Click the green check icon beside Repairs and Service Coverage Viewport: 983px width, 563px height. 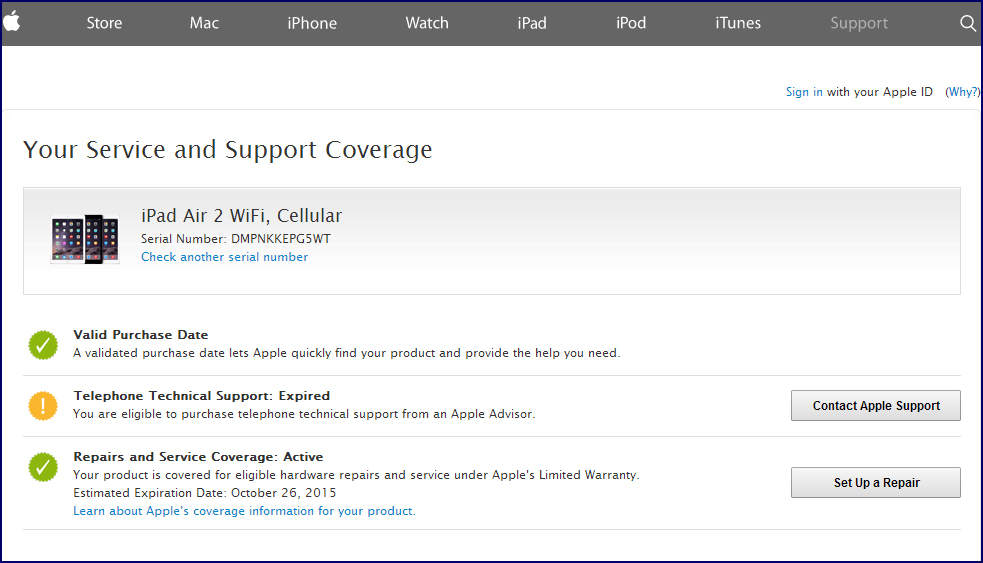pyautogui.click(x=43, y=467)
